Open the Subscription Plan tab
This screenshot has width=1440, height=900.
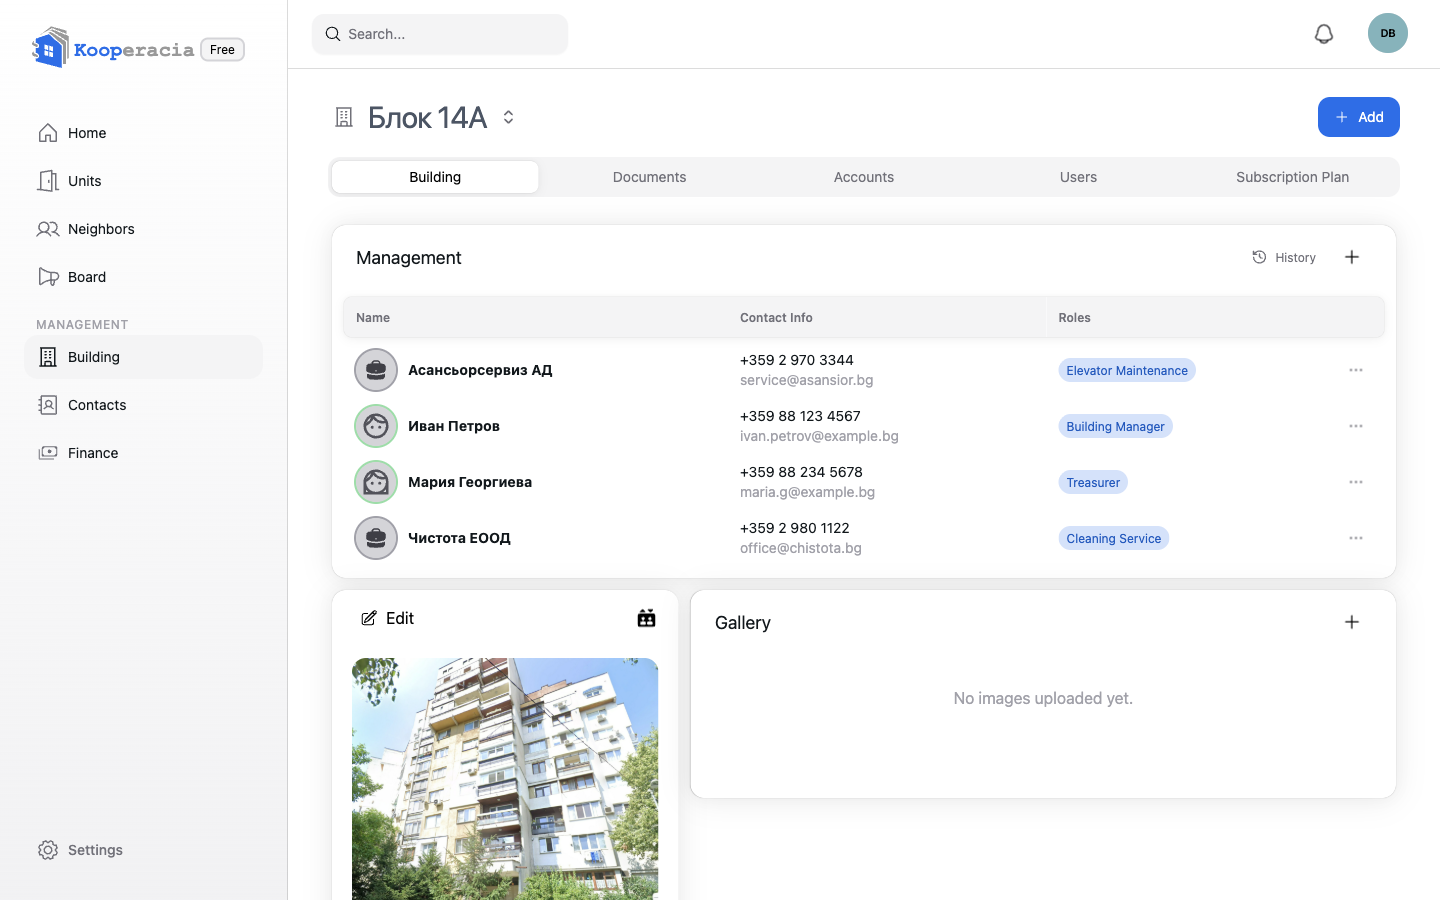1292,177
